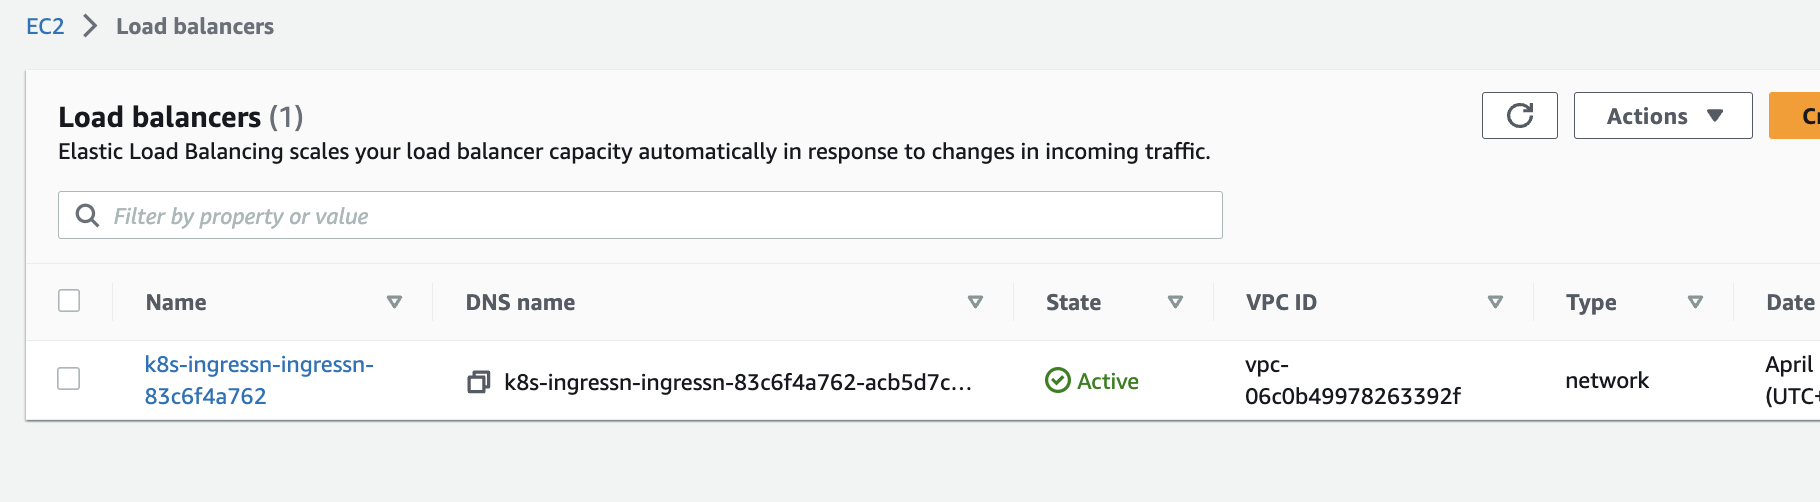Click the refresh load balancers icon button
This screenshot has height=502, width=1820.
(1519, 116)
